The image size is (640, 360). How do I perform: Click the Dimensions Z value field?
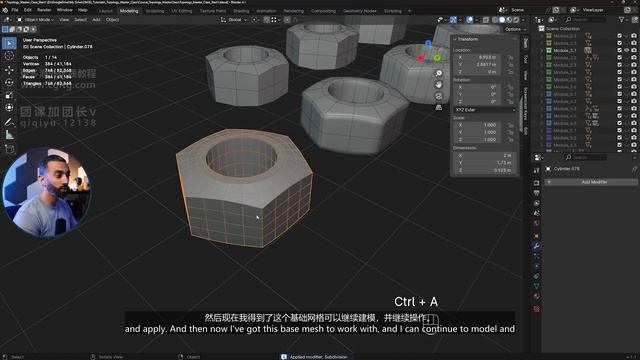(x=484, y=170)
